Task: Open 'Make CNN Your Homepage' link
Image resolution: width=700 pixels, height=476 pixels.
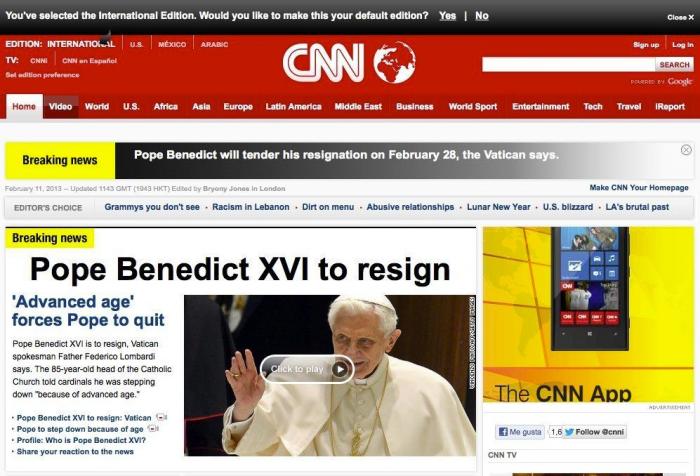Action: tap(639, 188)
